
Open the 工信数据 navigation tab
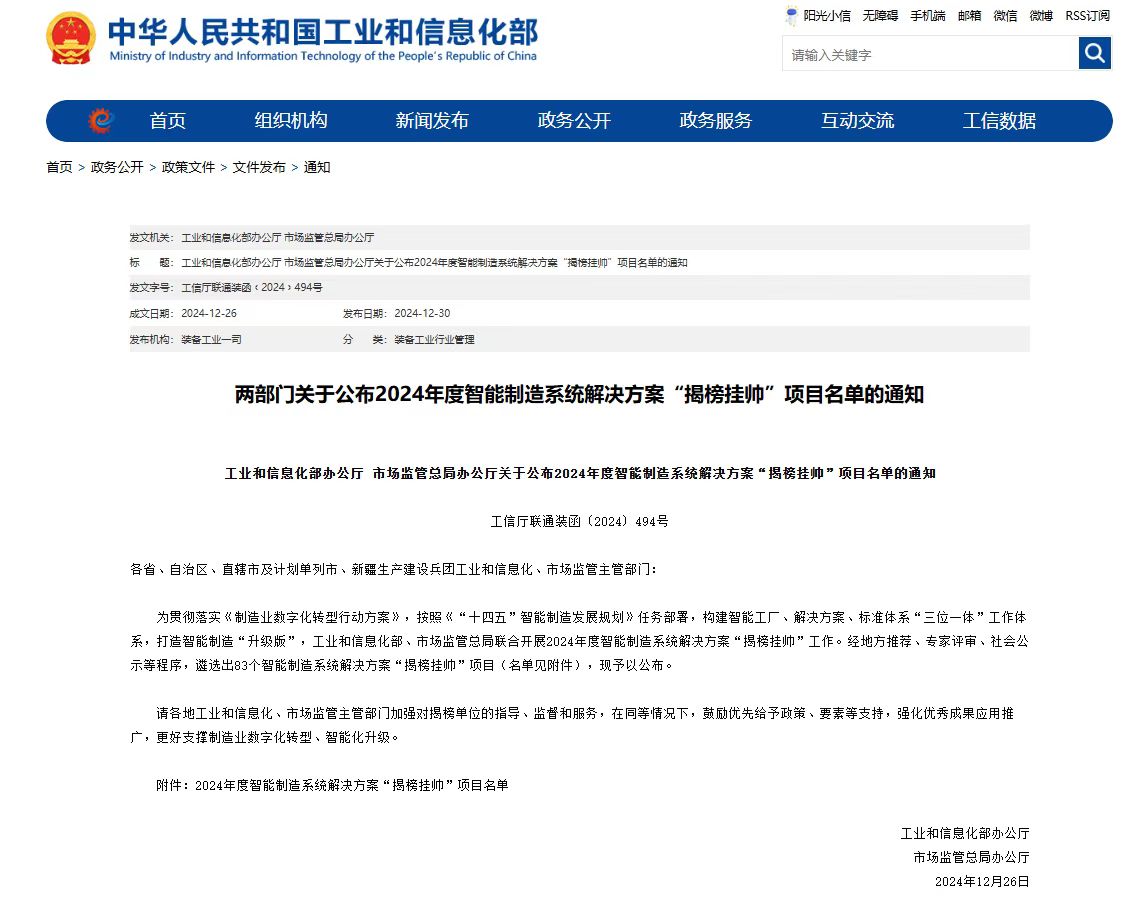(x=1000, y=121)
